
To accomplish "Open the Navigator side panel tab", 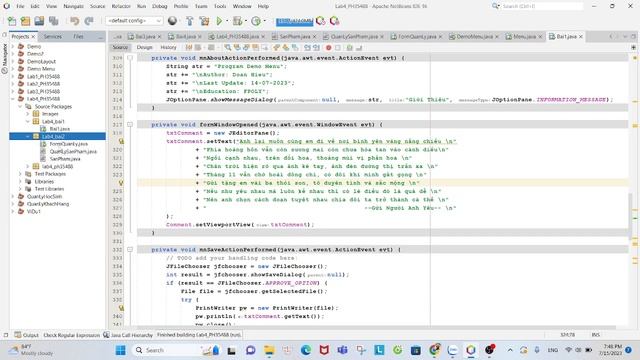I will [4, 59].
